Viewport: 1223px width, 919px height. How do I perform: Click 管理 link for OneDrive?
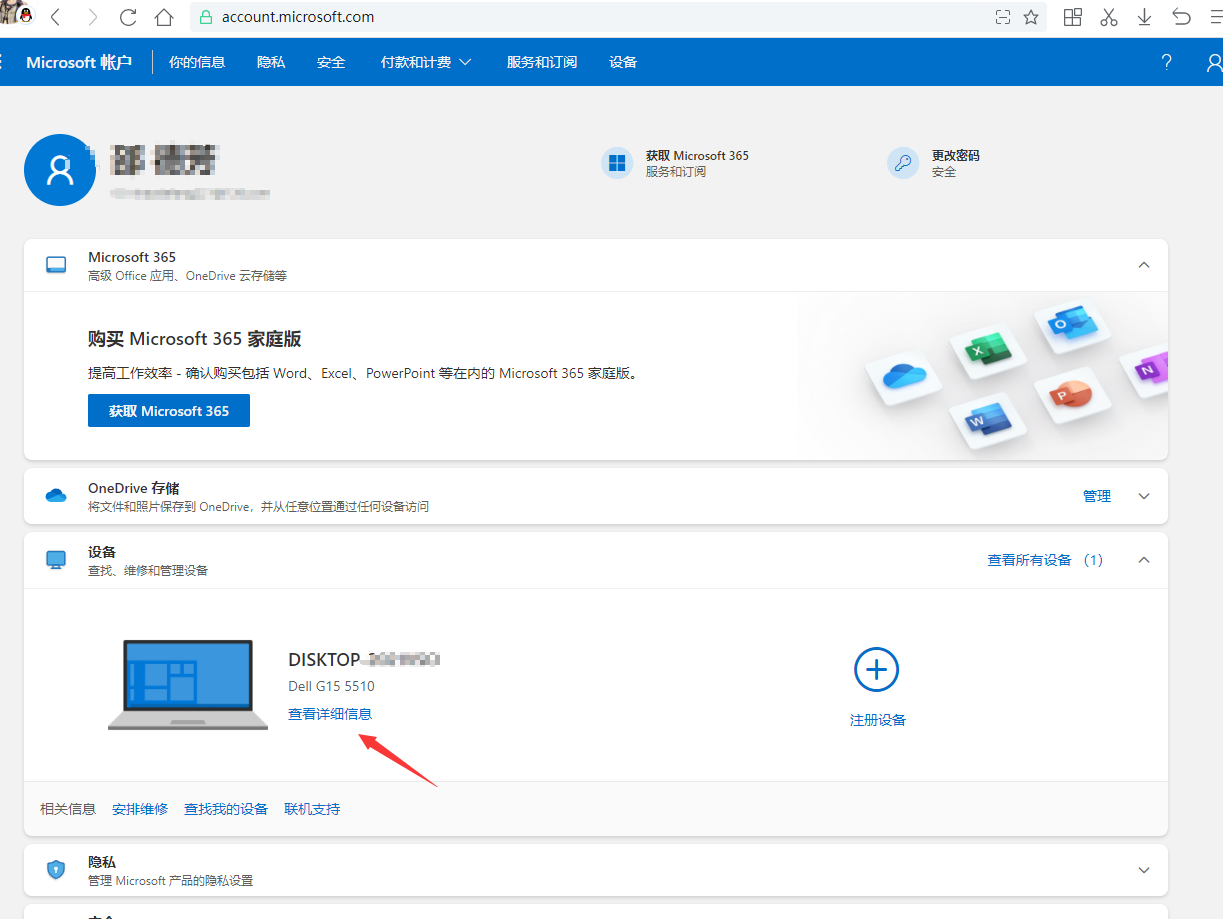pos(1097,496)
